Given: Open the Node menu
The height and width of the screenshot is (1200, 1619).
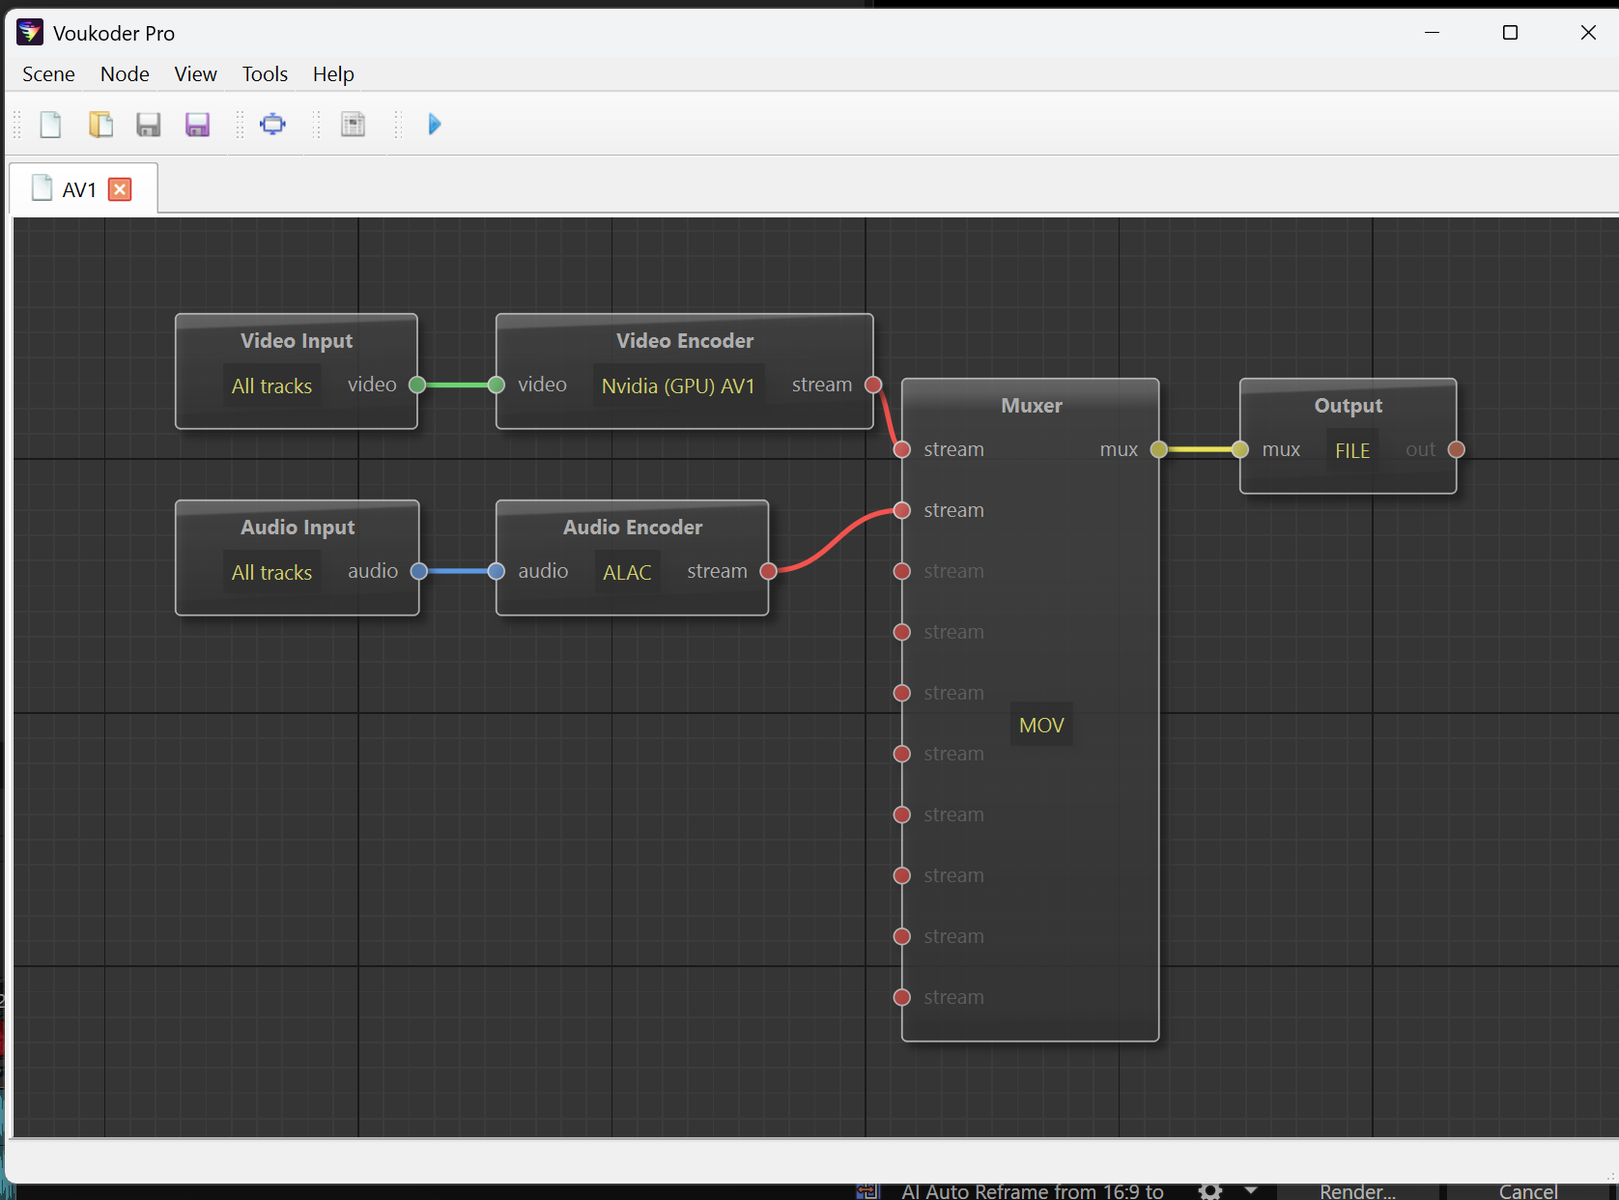Looking at the screenshot, I should pyautogui.click(x=124, y=74).
